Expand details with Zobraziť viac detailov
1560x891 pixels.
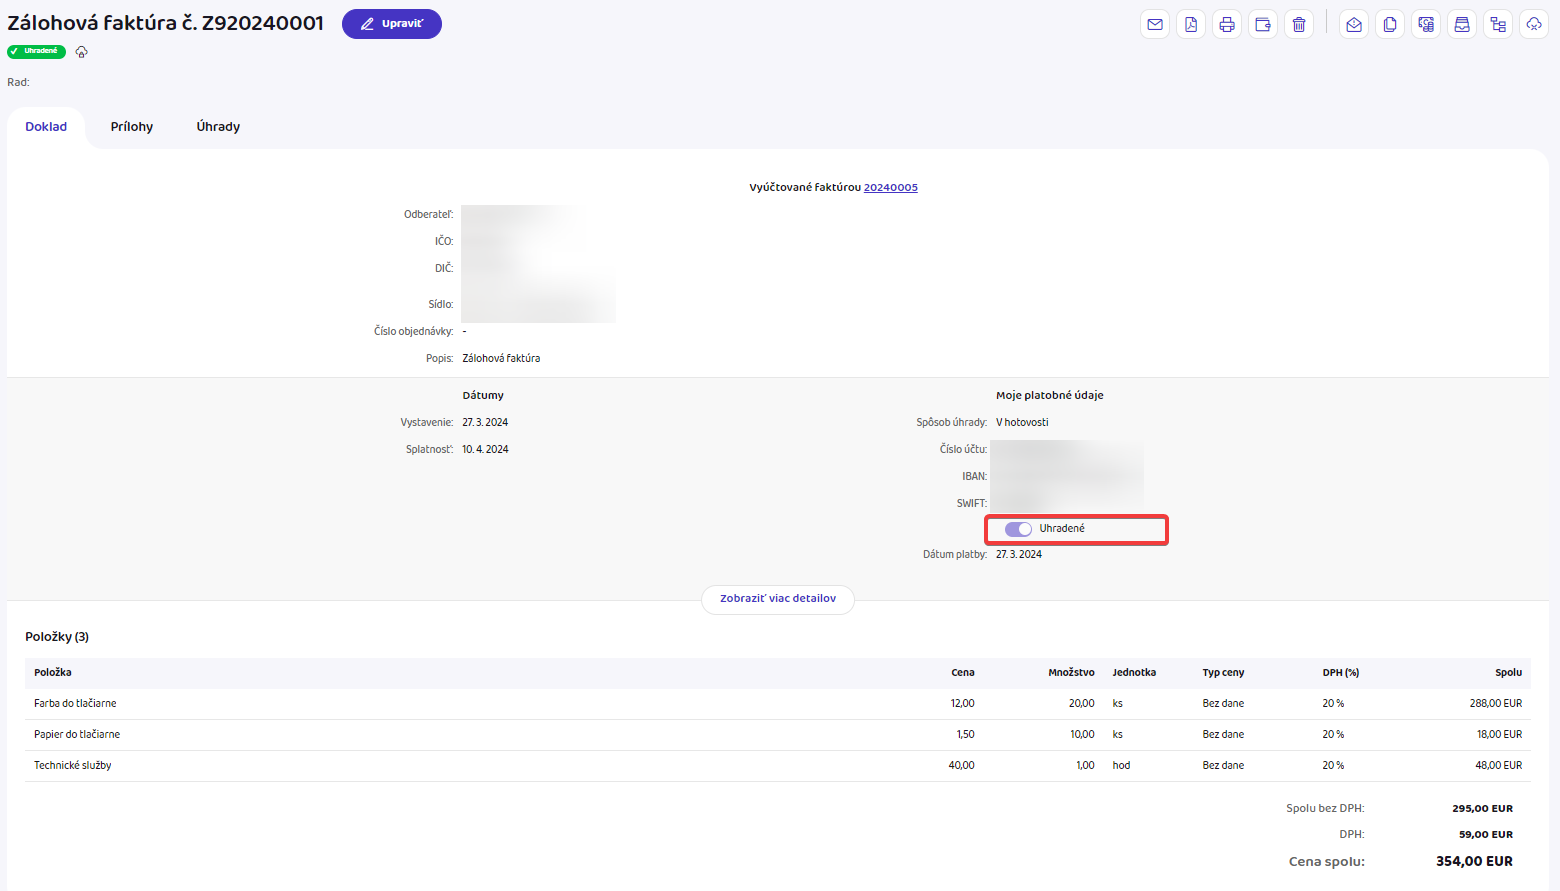point(778,599)
